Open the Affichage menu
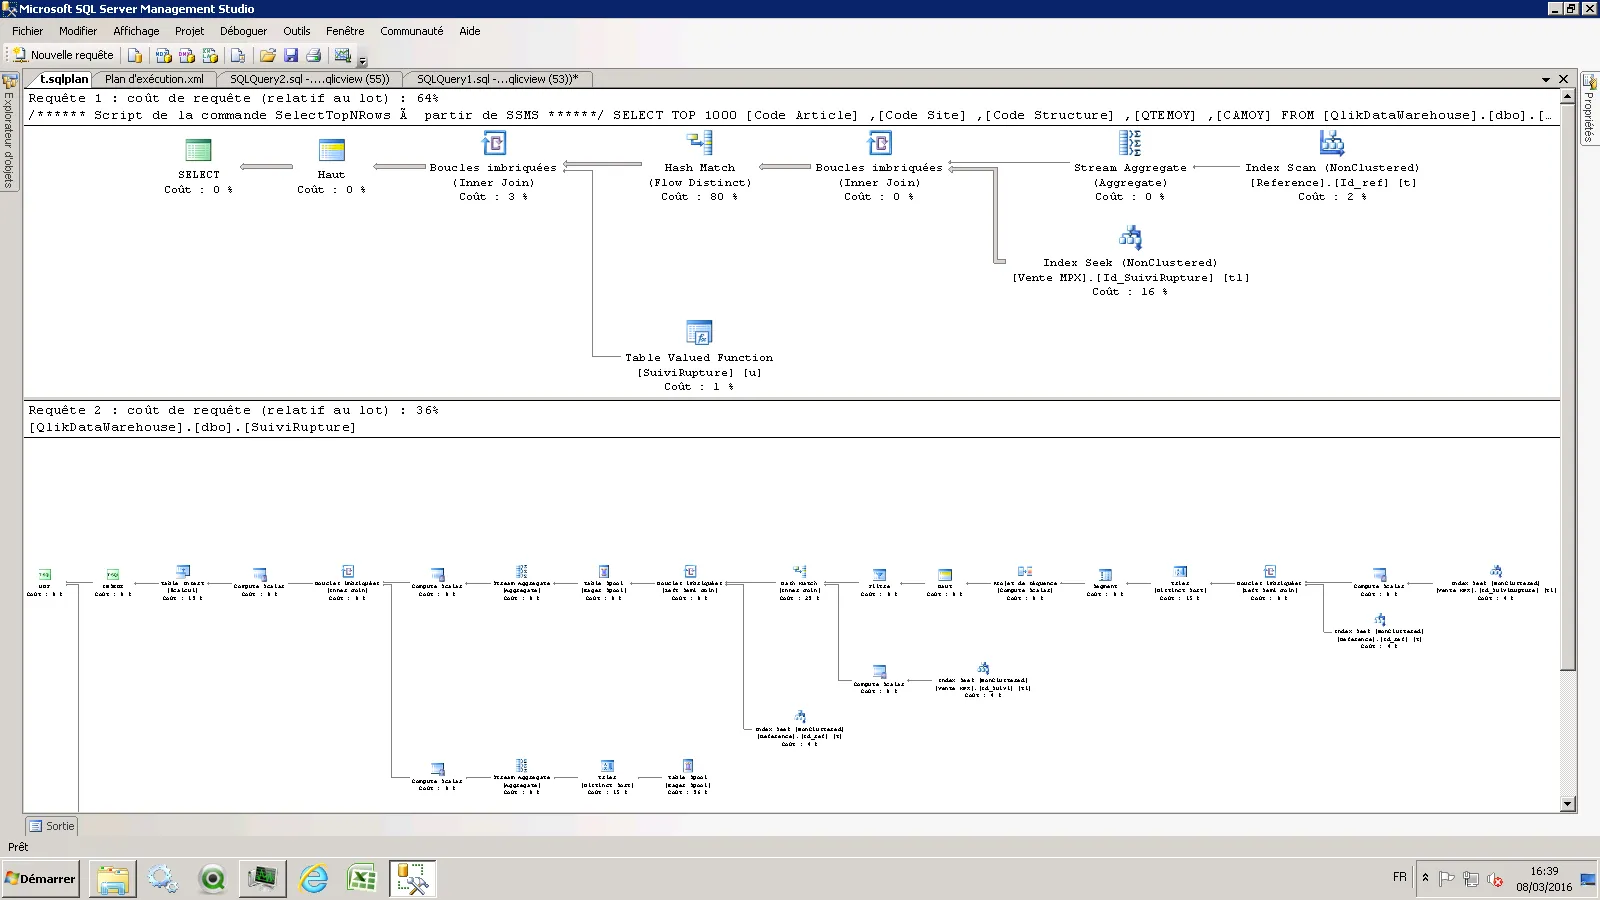The width and height of the screenshot is (1600, 900). [136, 31]
